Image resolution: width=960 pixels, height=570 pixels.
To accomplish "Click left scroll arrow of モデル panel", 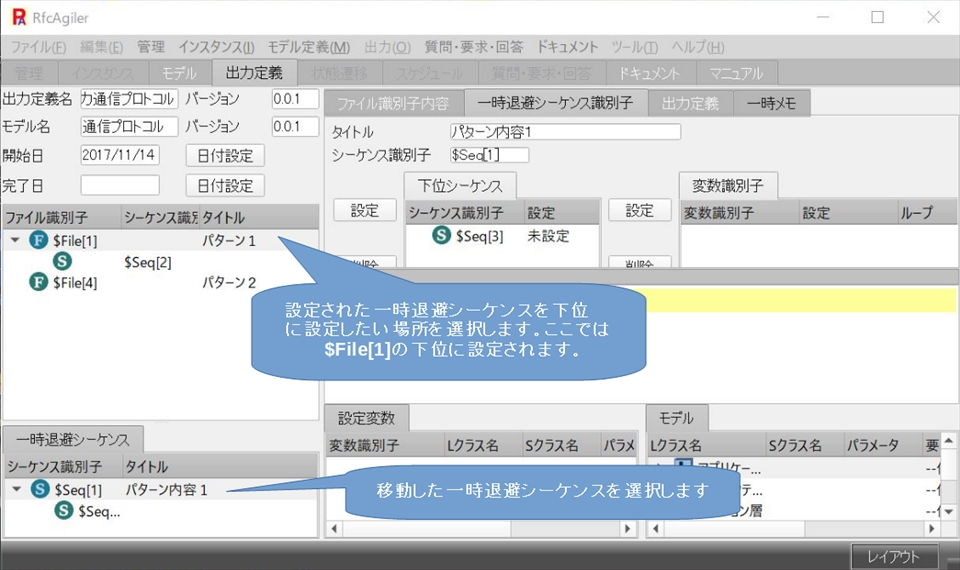I will tap(656, 528).
